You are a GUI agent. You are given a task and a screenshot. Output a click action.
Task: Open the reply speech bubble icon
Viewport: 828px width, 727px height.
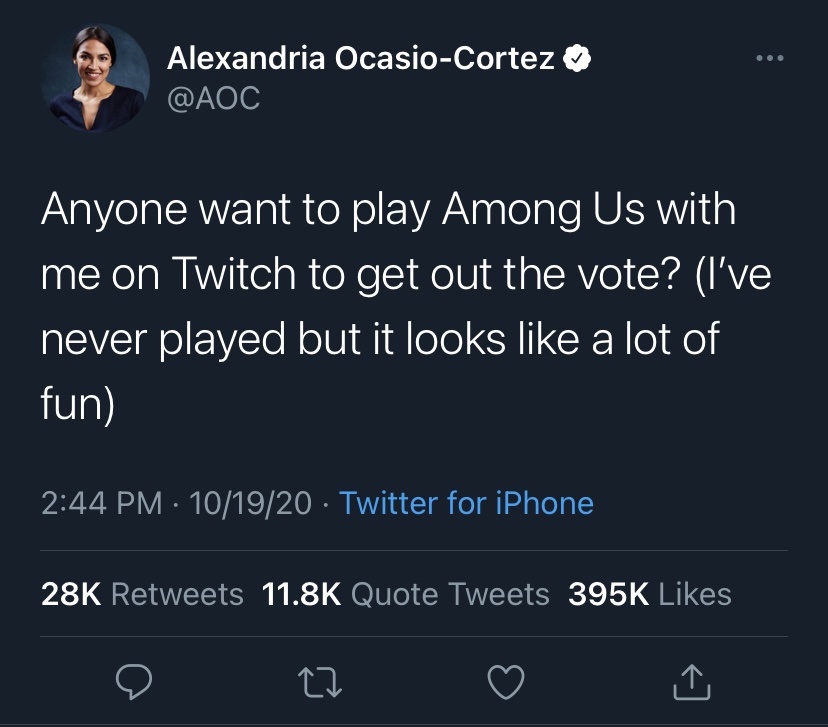point(134,682)
